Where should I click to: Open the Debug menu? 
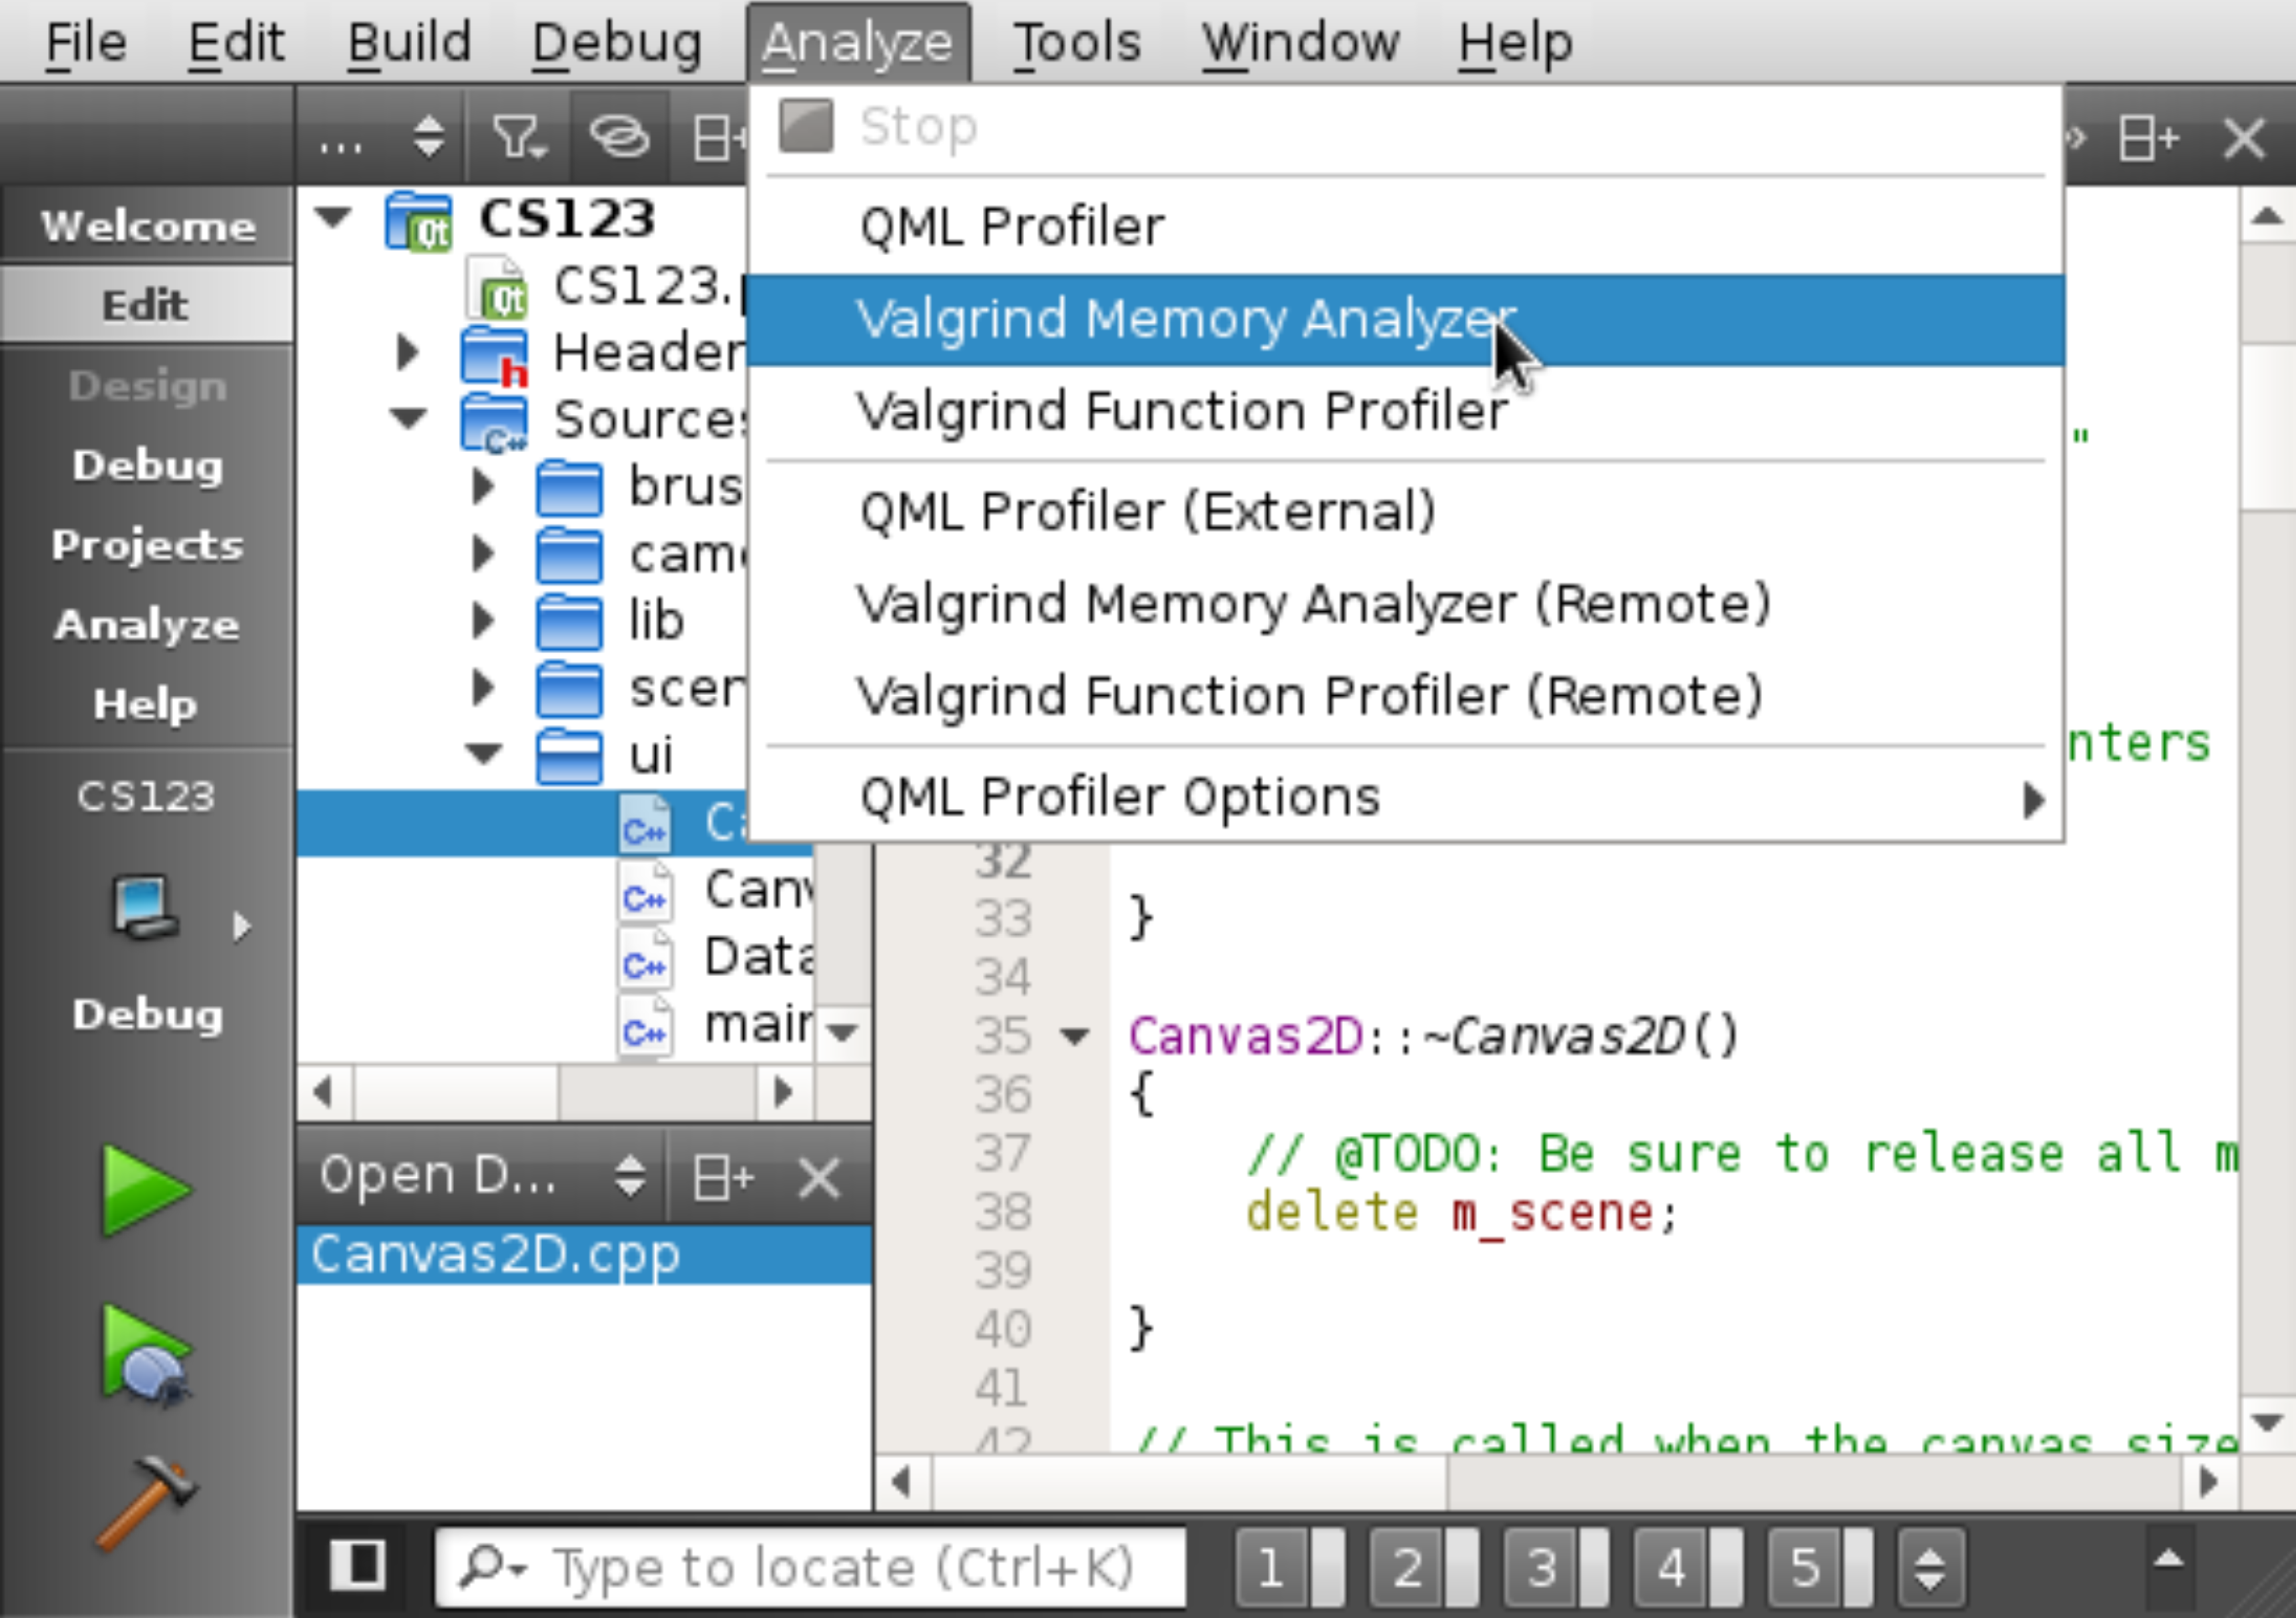tap(617, 43)
